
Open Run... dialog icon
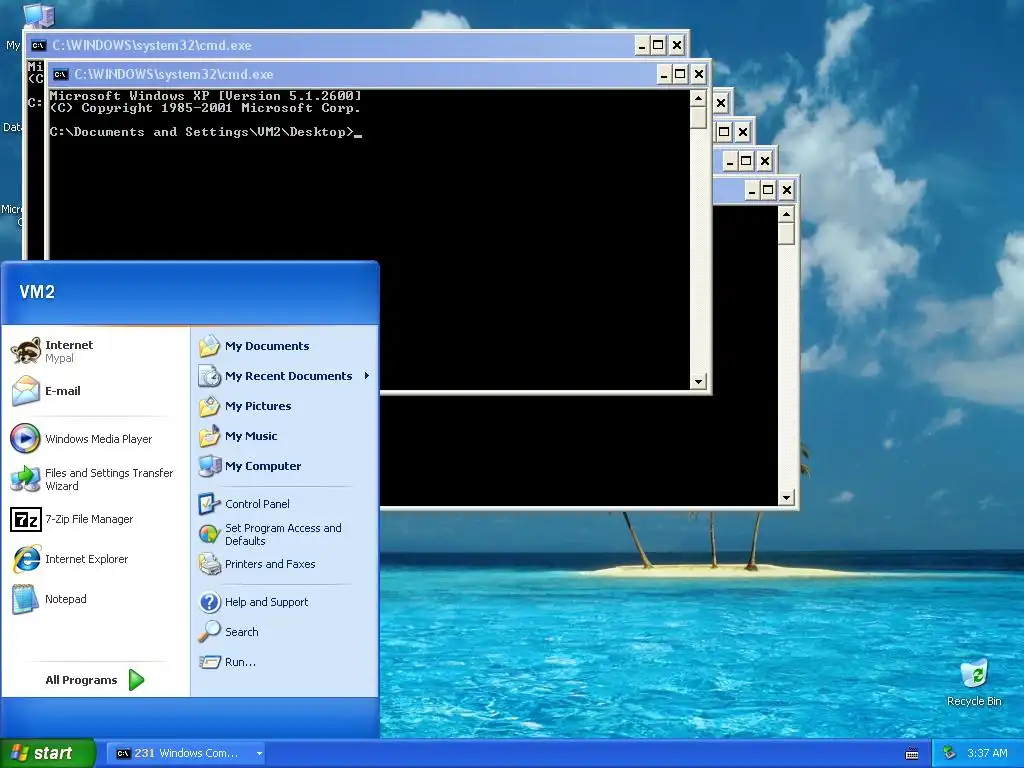pyautogui.click(x=210, y=662)
